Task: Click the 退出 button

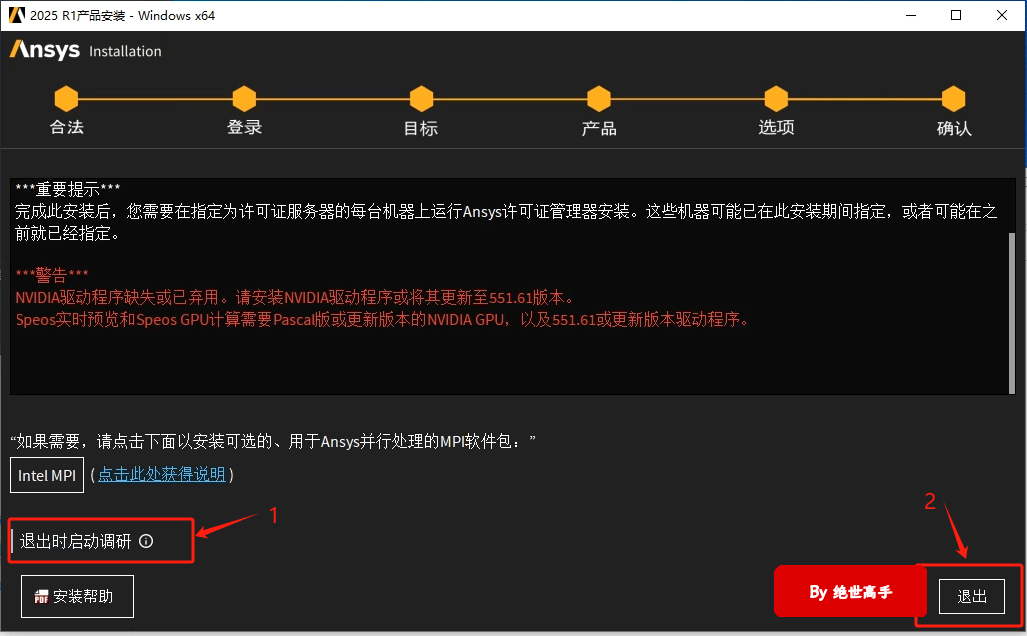Action: pos(971,596)
